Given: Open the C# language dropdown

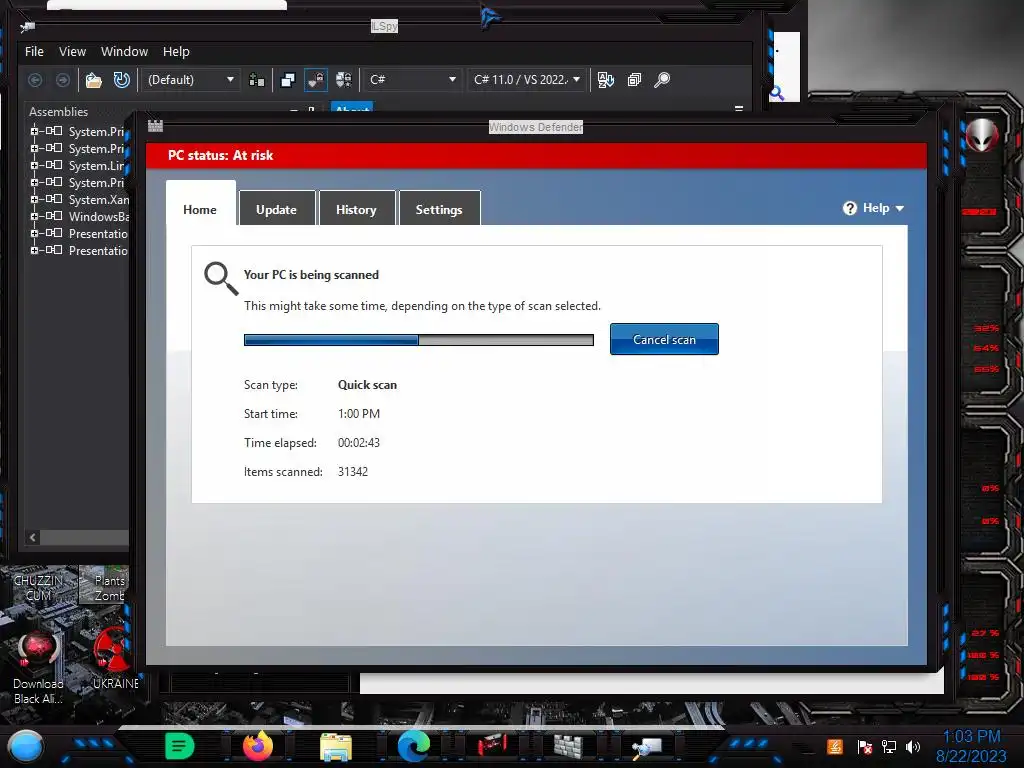Looking at the screenshot, I should click(x=411, y=80).
